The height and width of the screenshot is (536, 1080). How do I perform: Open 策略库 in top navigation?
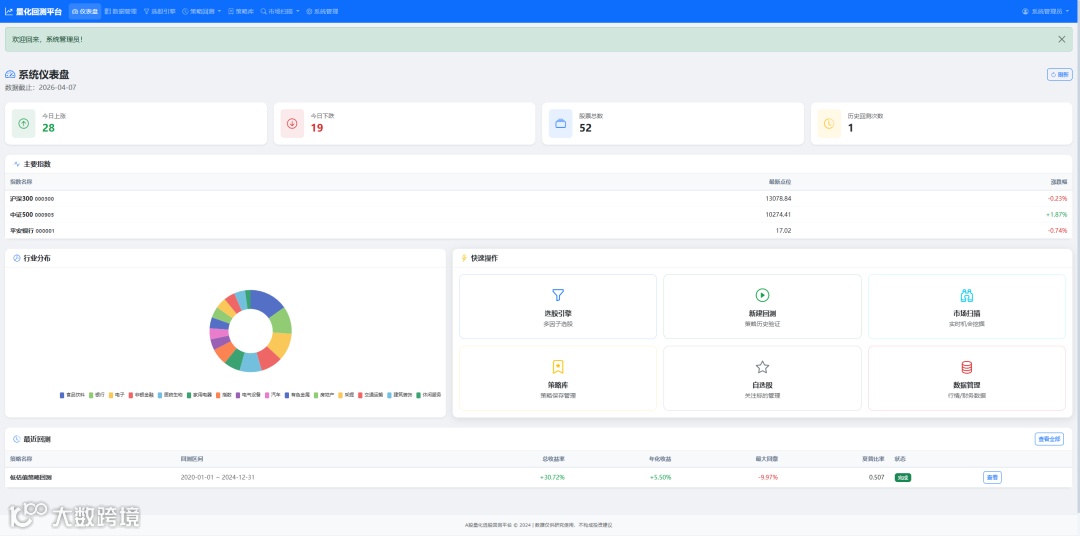click(241, 12)
